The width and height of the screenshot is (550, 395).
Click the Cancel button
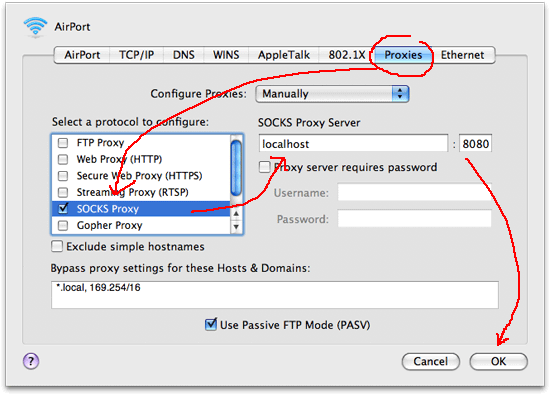(x=430, y=361)
